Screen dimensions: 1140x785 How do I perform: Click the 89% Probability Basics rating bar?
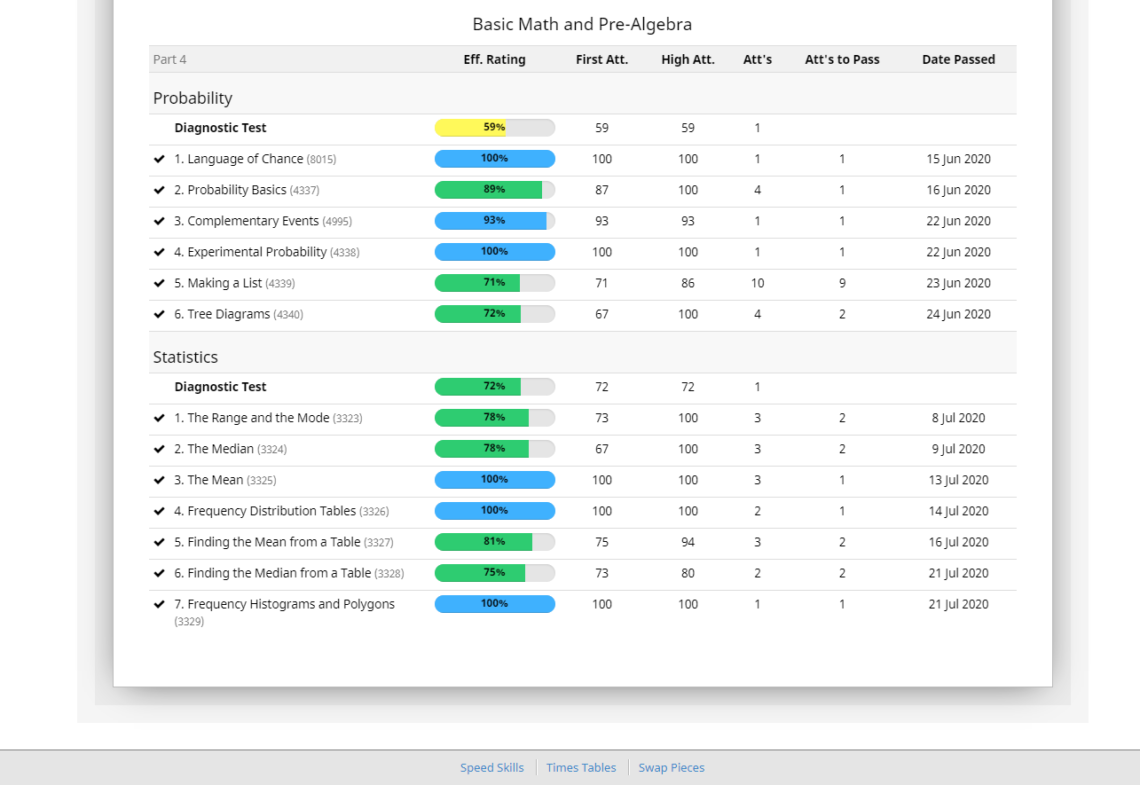(x=494, y=190)
